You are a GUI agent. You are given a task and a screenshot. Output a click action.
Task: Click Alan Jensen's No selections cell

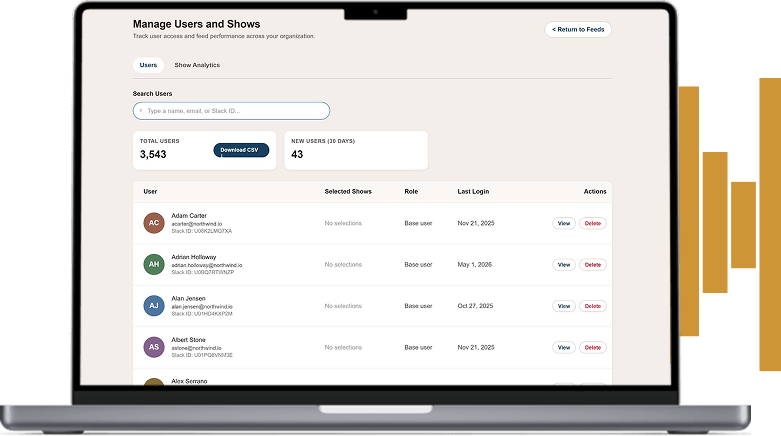pos(343,306)
